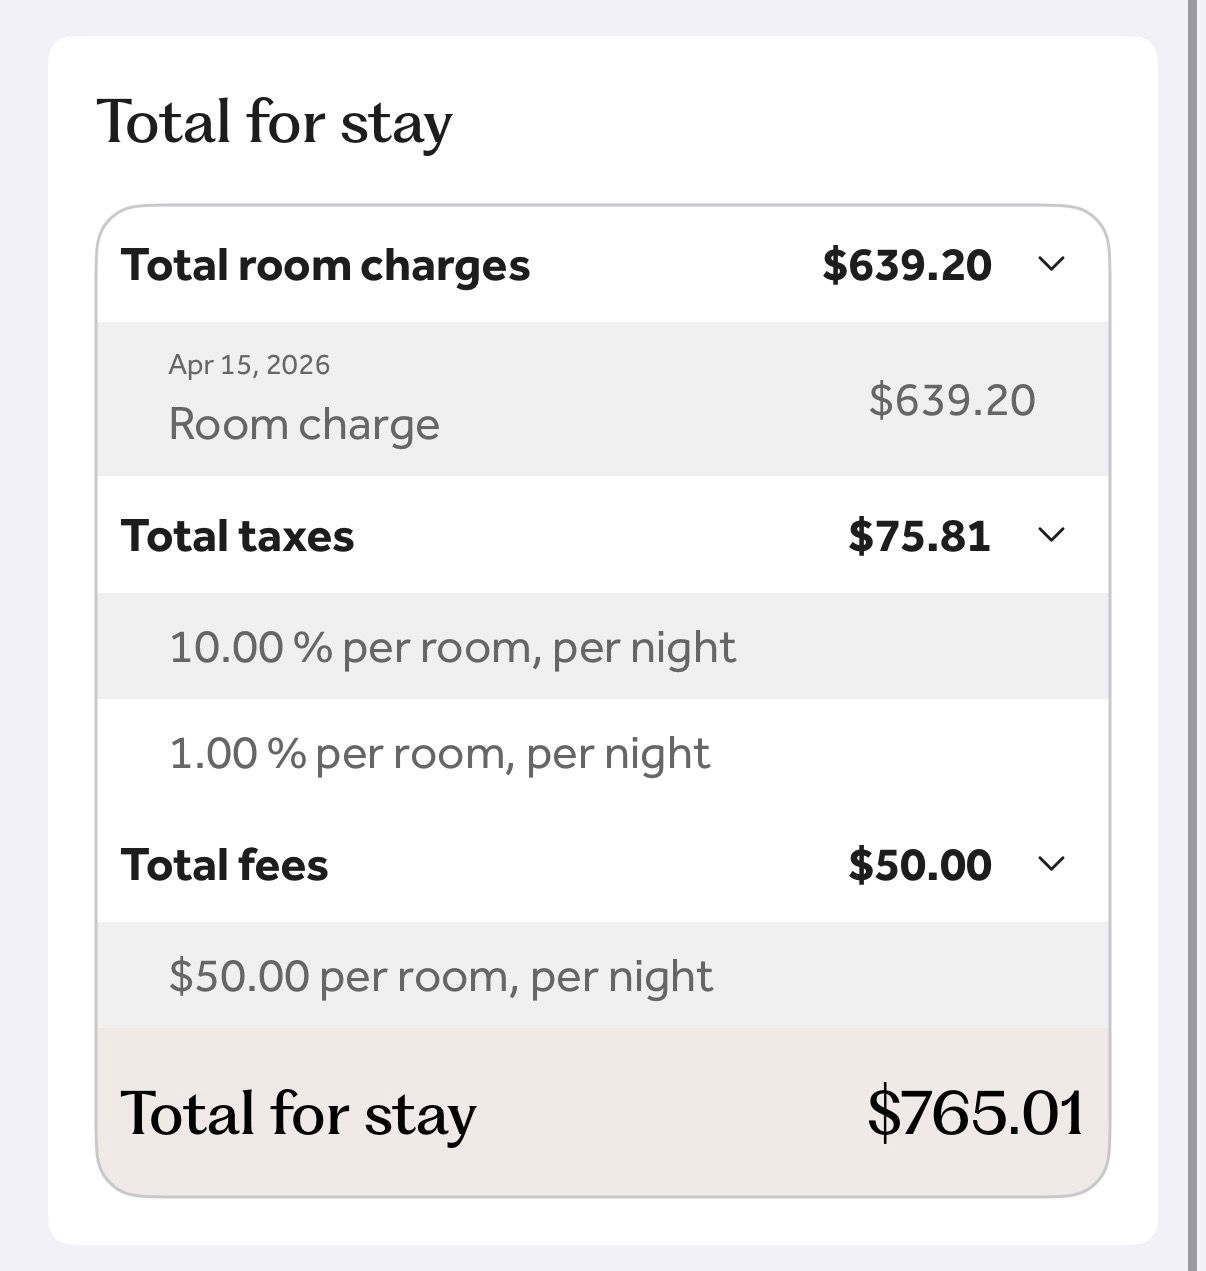This screenshot has height=1271, width=1206.
Task: Click the vertical scrollbar on the right edge
Action: coord(1192,636)
